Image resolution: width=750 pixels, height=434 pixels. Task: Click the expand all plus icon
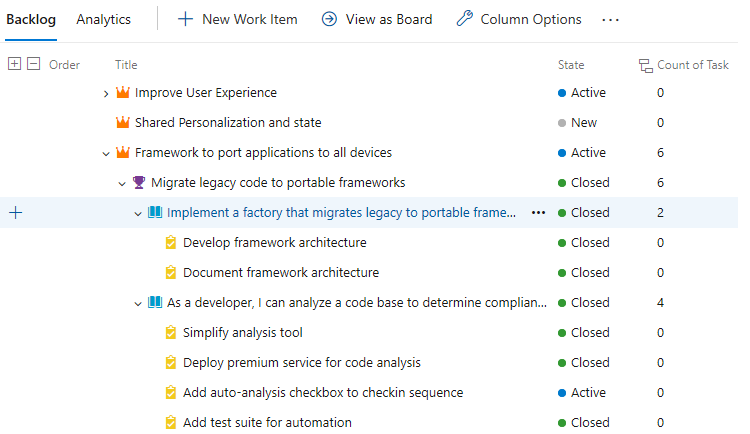14,64
